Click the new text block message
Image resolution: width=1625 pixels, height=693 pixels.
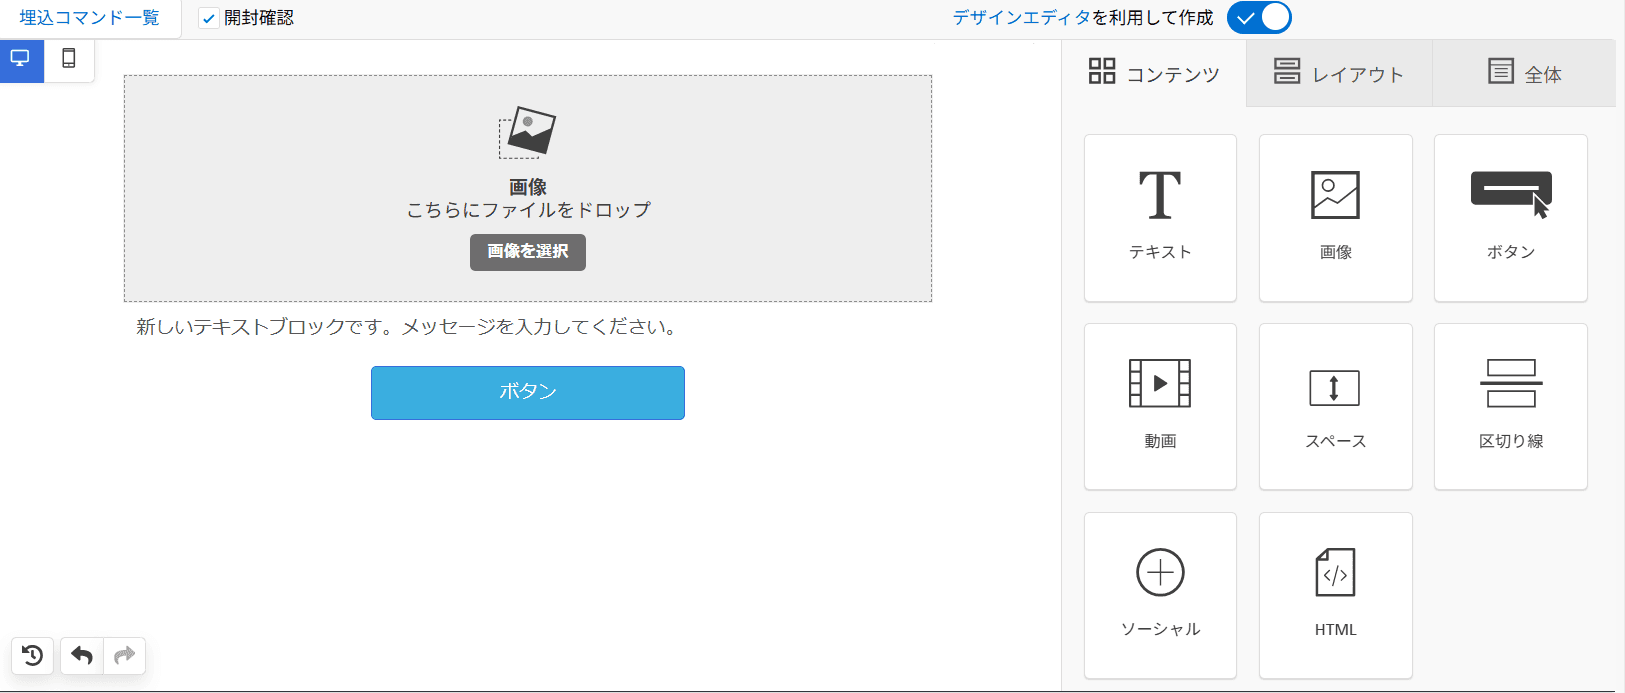pyautogui.click(x=407, y=327)
